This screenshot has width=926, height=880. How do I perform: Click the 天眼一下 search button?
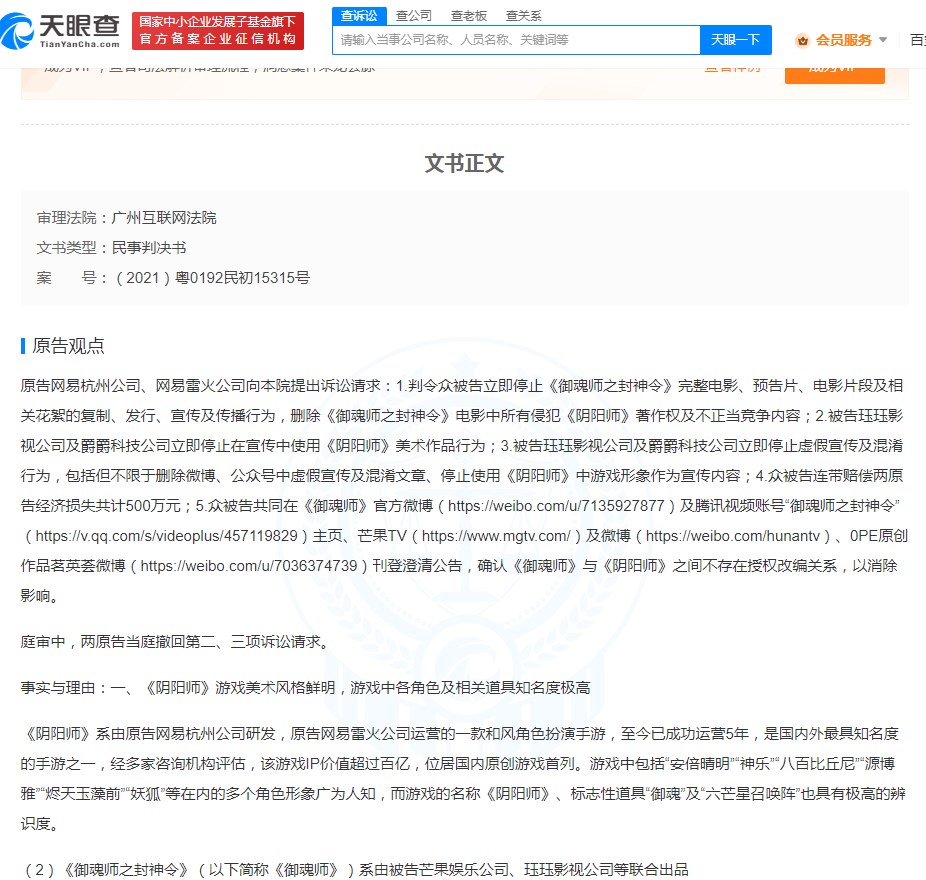(x=735, y=40)
